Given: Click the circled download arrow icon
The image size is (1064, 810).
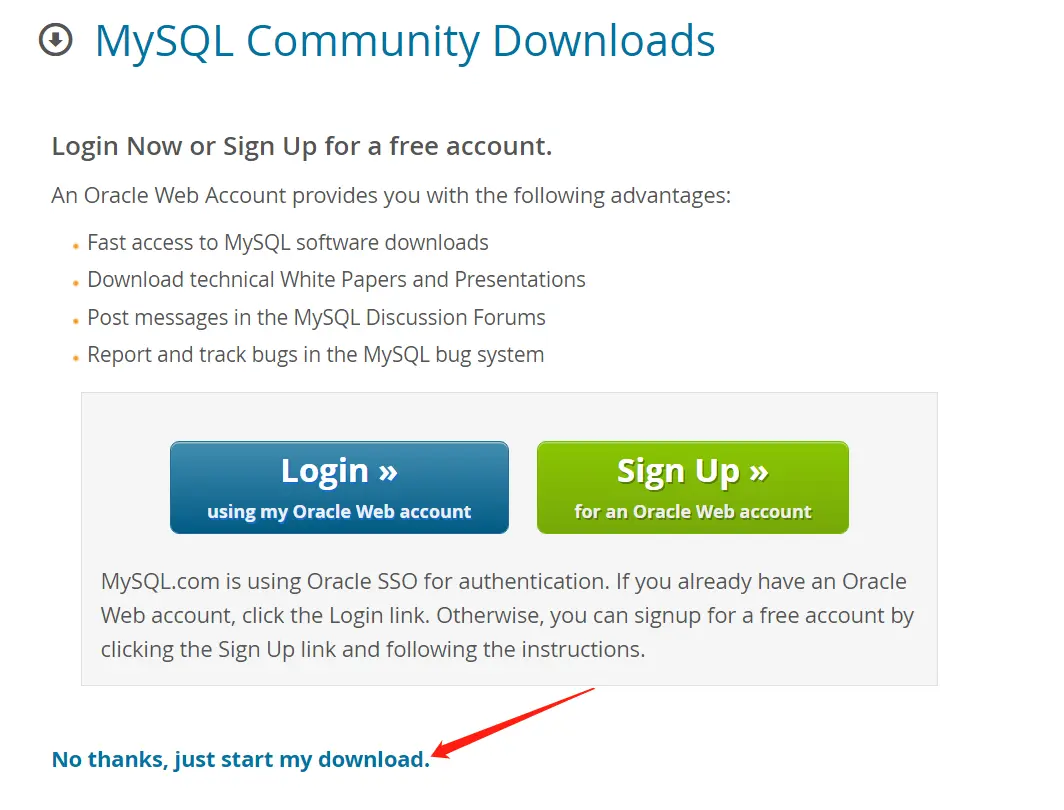Looking at the screenshot, I should click(55, 41).
